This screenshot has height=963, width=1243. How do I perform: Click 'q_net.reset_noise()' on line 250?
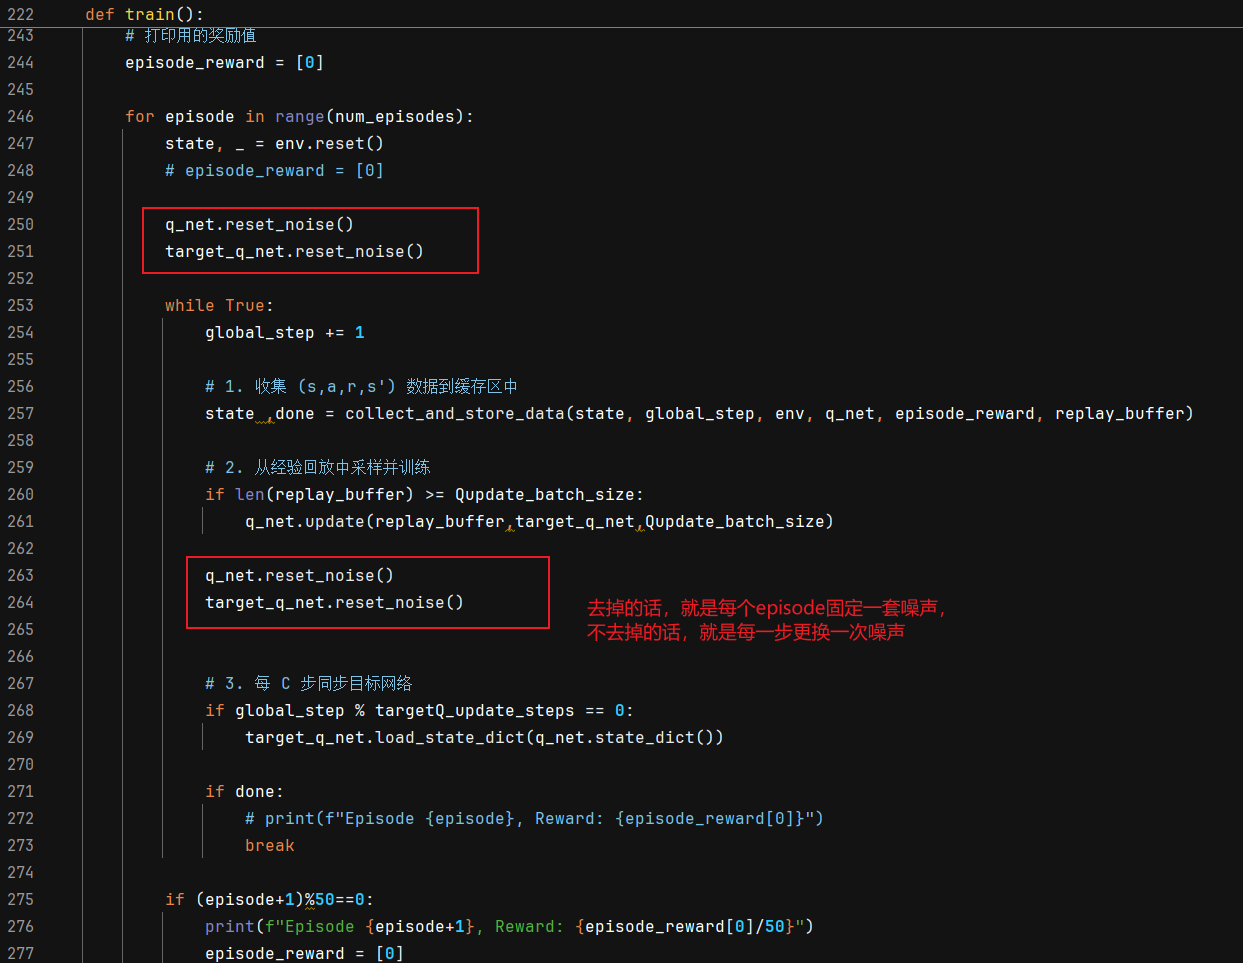point(259,225)
